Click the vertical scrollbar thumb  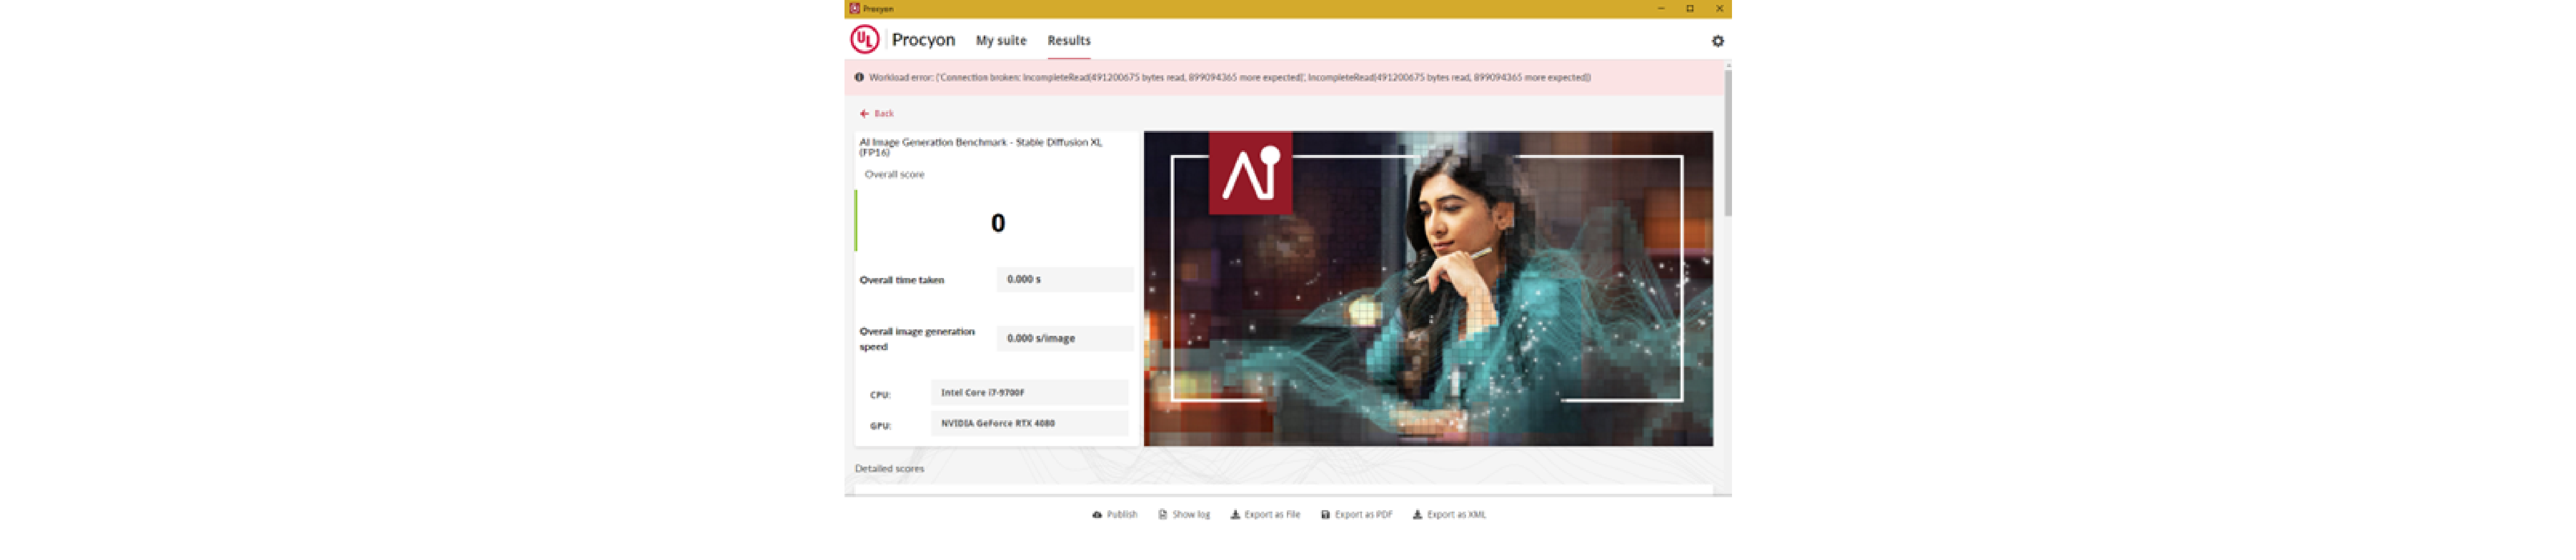point(1727,142)
